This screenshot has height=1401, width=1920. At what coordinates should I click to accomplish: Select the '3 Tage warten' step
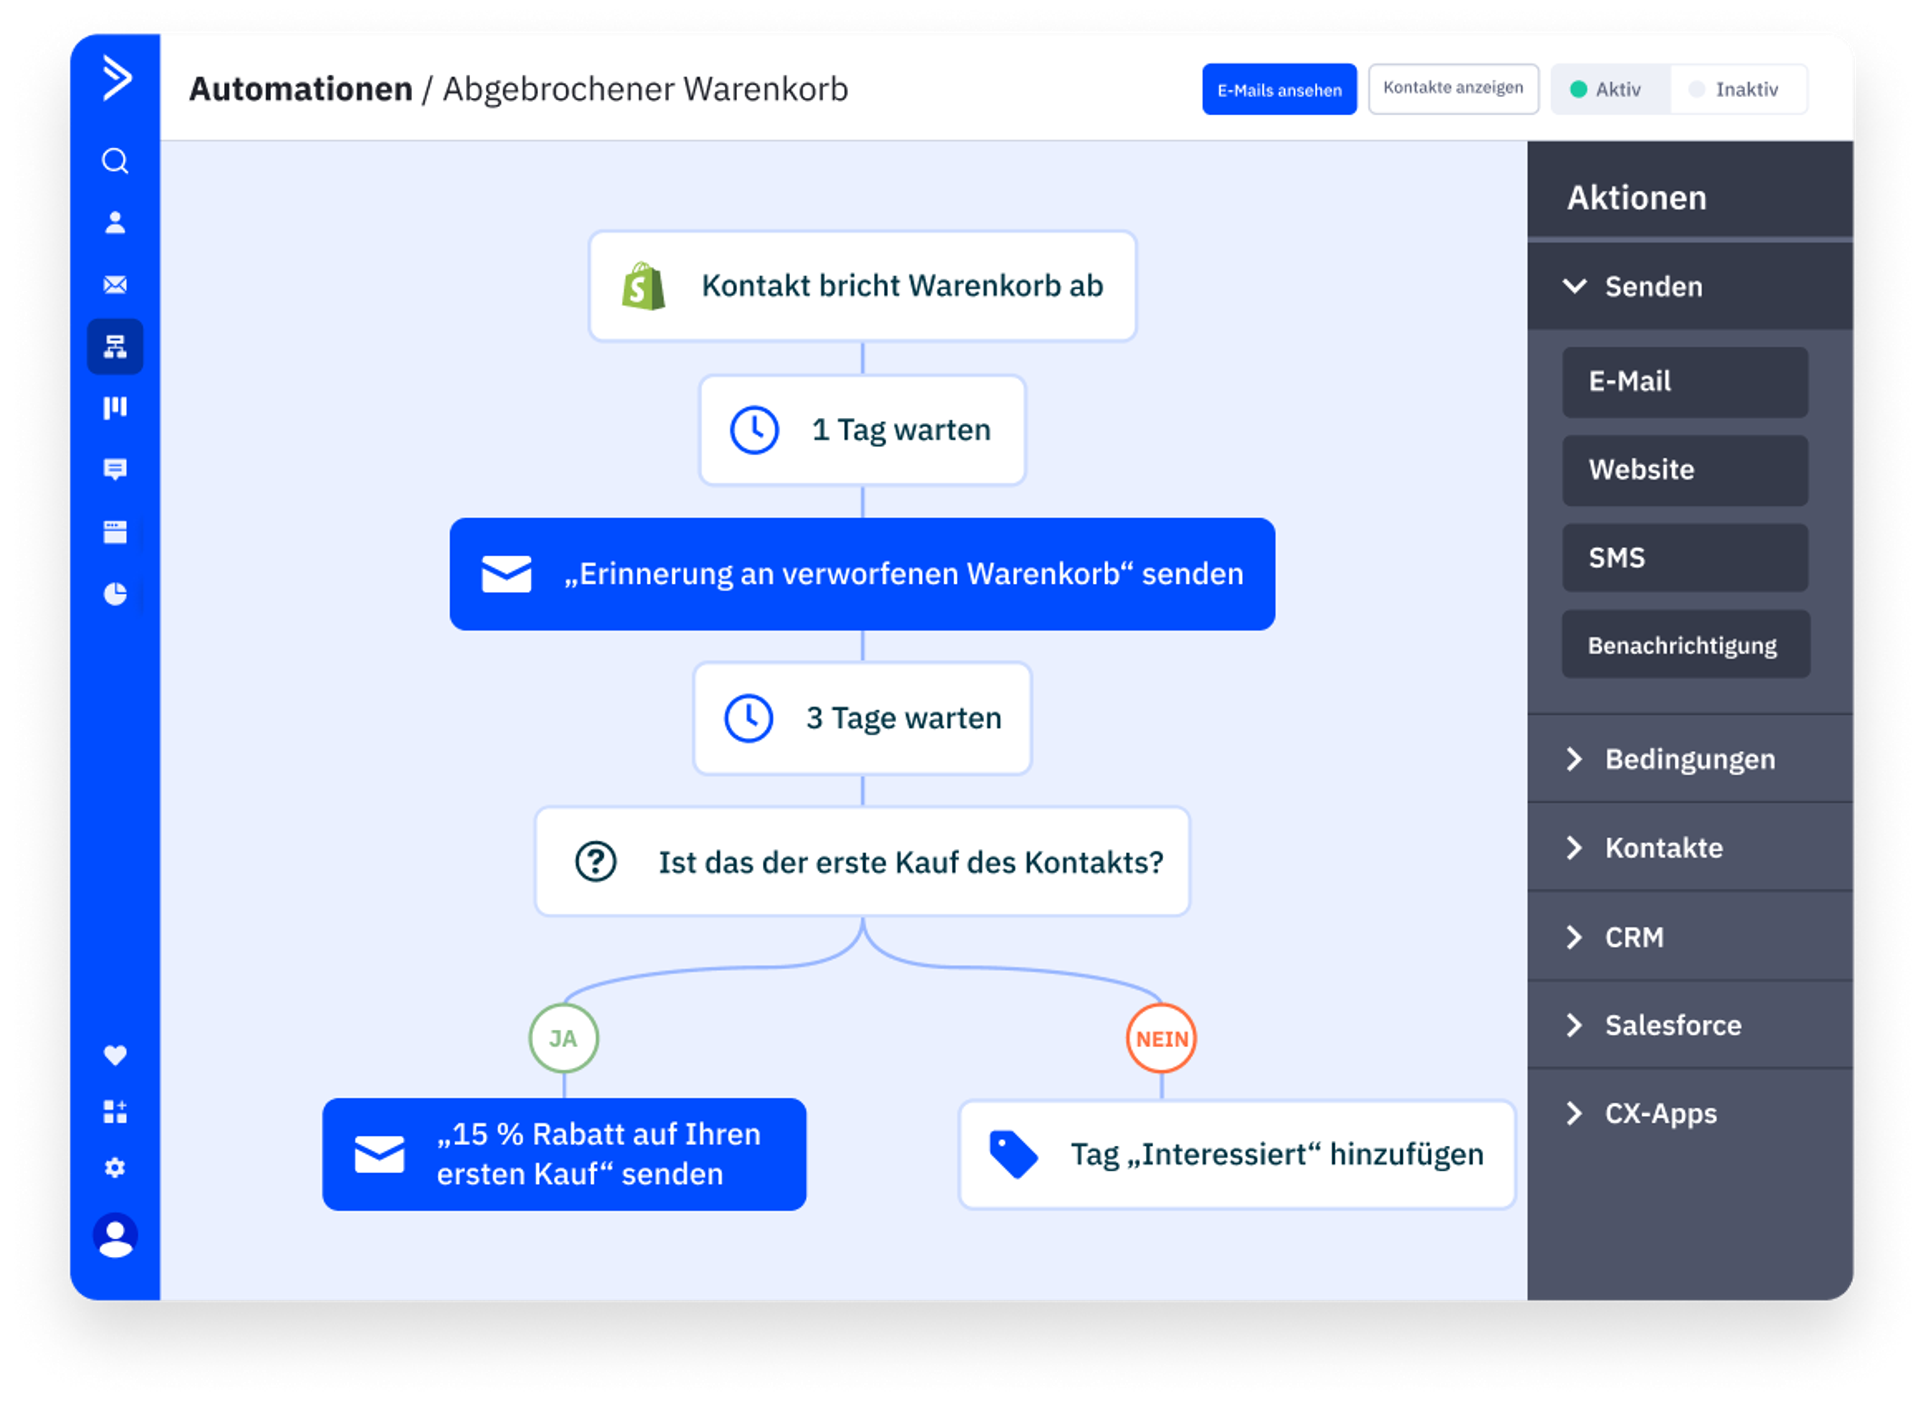[x=862, y=718]
